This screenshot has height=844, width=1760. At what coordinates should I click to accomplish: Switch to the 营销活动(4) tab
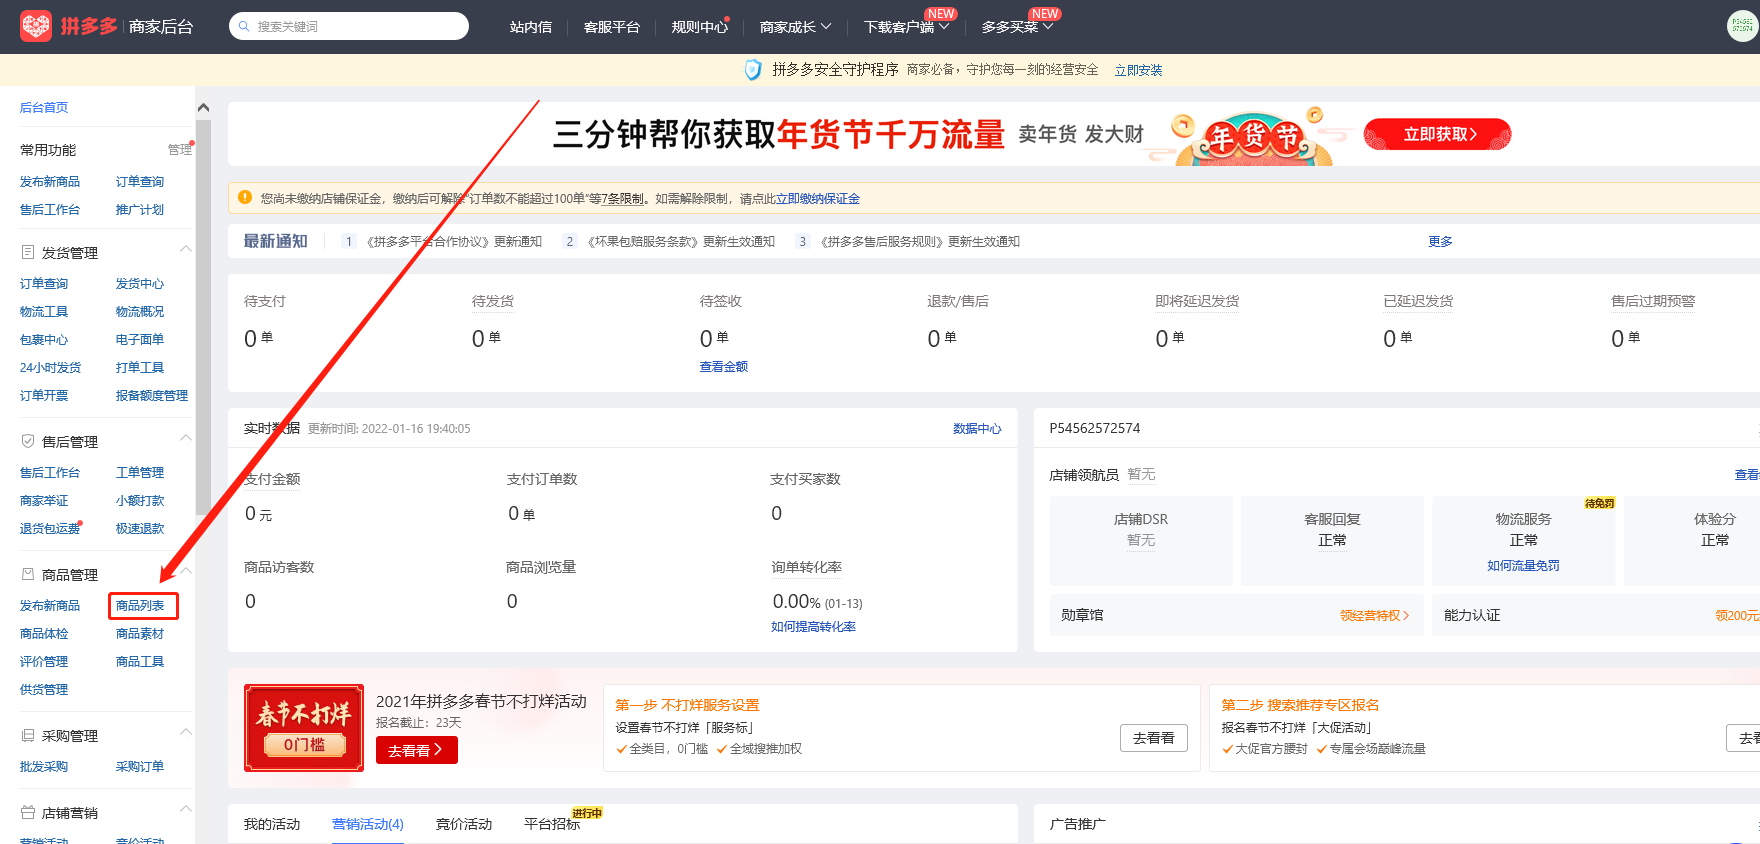point(368,824)
